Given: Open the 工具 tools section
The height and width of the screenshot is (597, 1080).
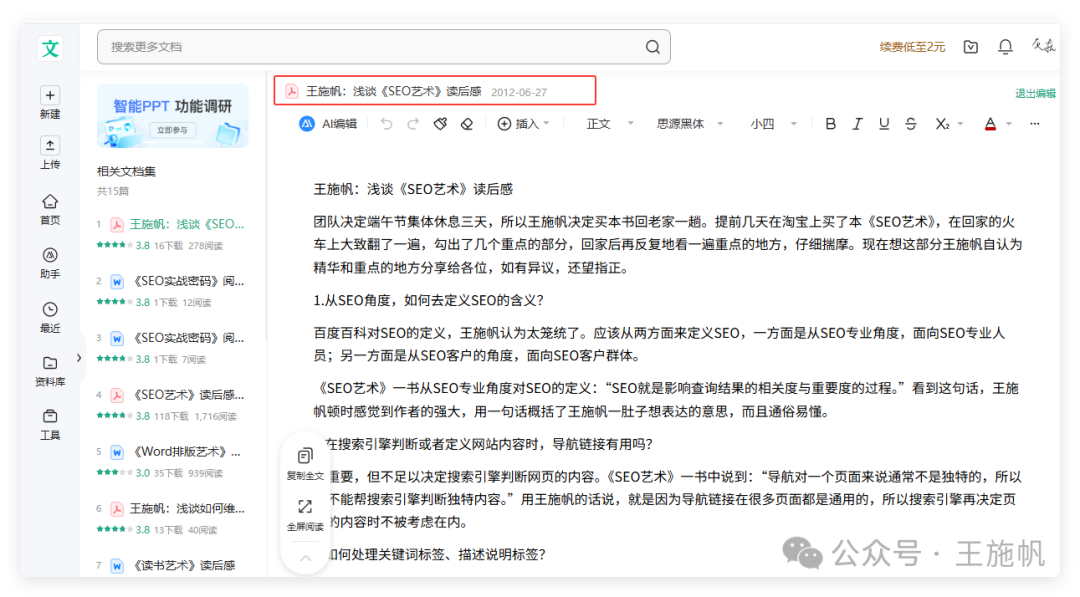Looking at the screenshot, I should click(50, 422).
